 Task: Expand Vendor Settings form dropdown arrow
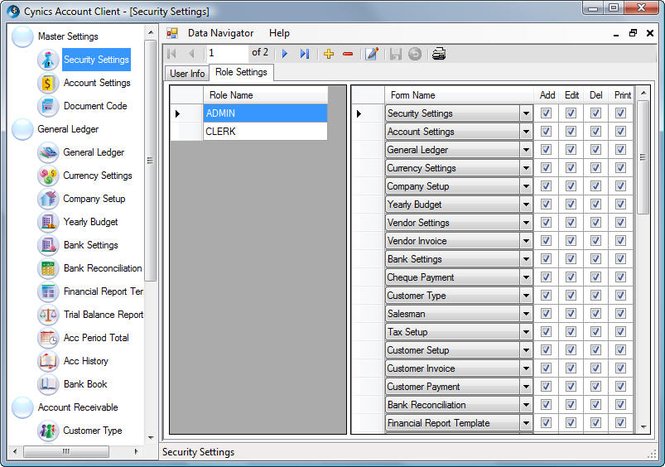click(x=526, y=223)
